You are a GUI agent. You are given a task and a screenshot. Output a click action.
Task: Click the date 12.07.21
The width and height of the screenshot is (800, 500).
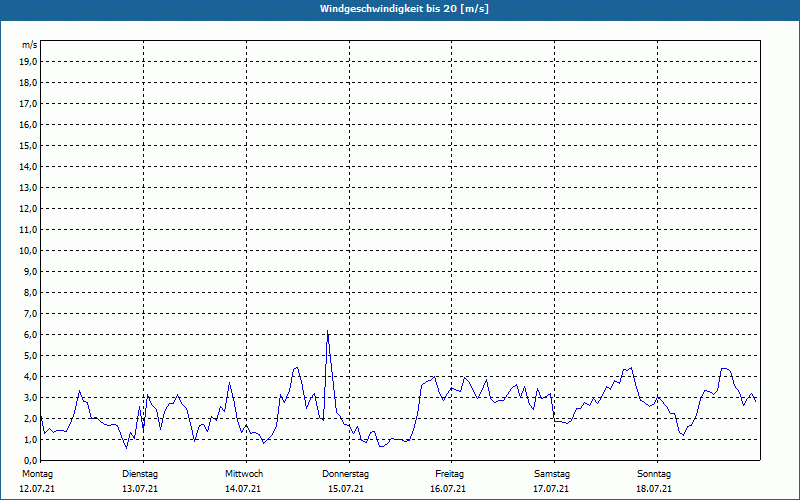36,489
